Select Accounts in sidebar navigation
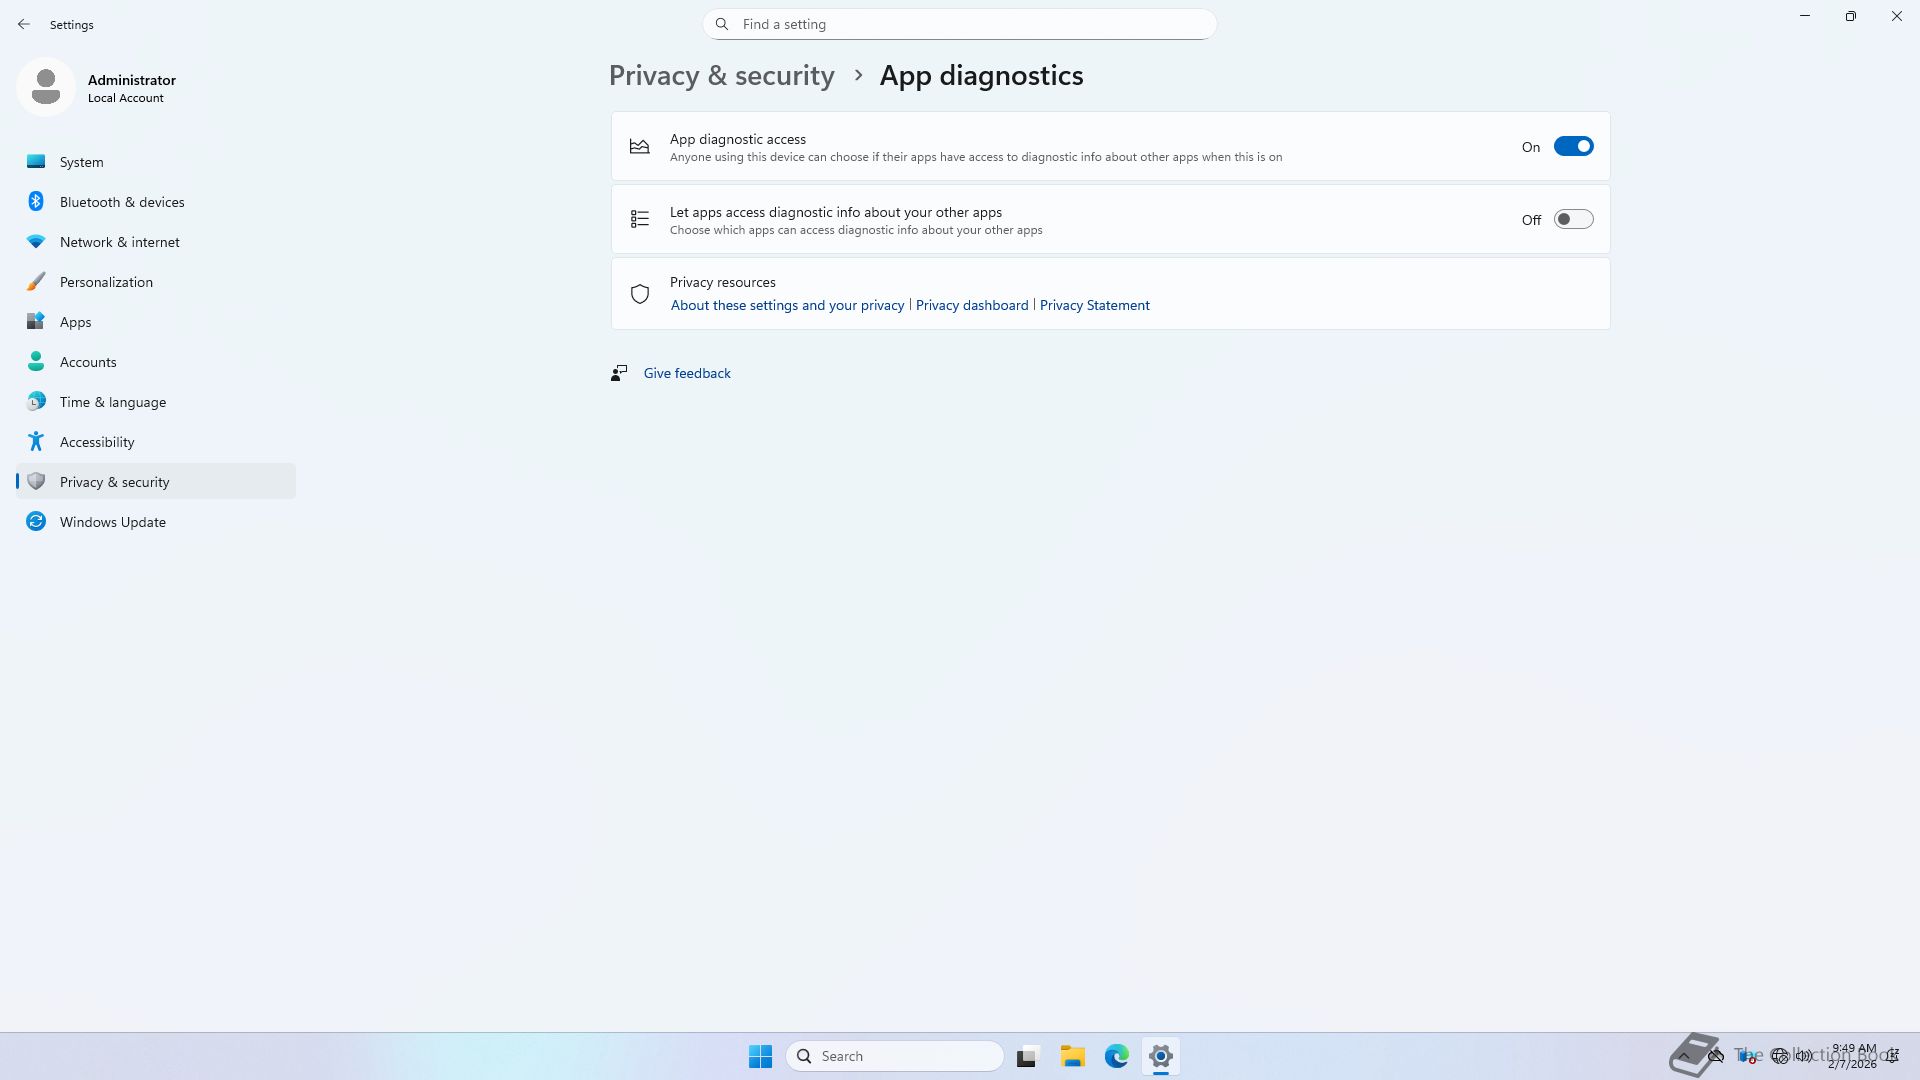The width and height of the screenshot is (1920, 1080). tap(88, 362)
